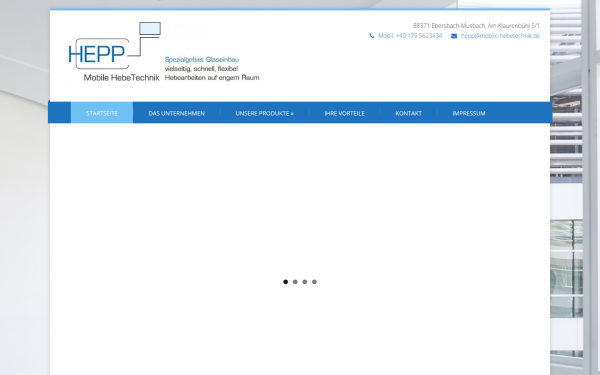
Task: Click the envelope icon beside email address
Action: pyautogui.click(x=454, y=36)
